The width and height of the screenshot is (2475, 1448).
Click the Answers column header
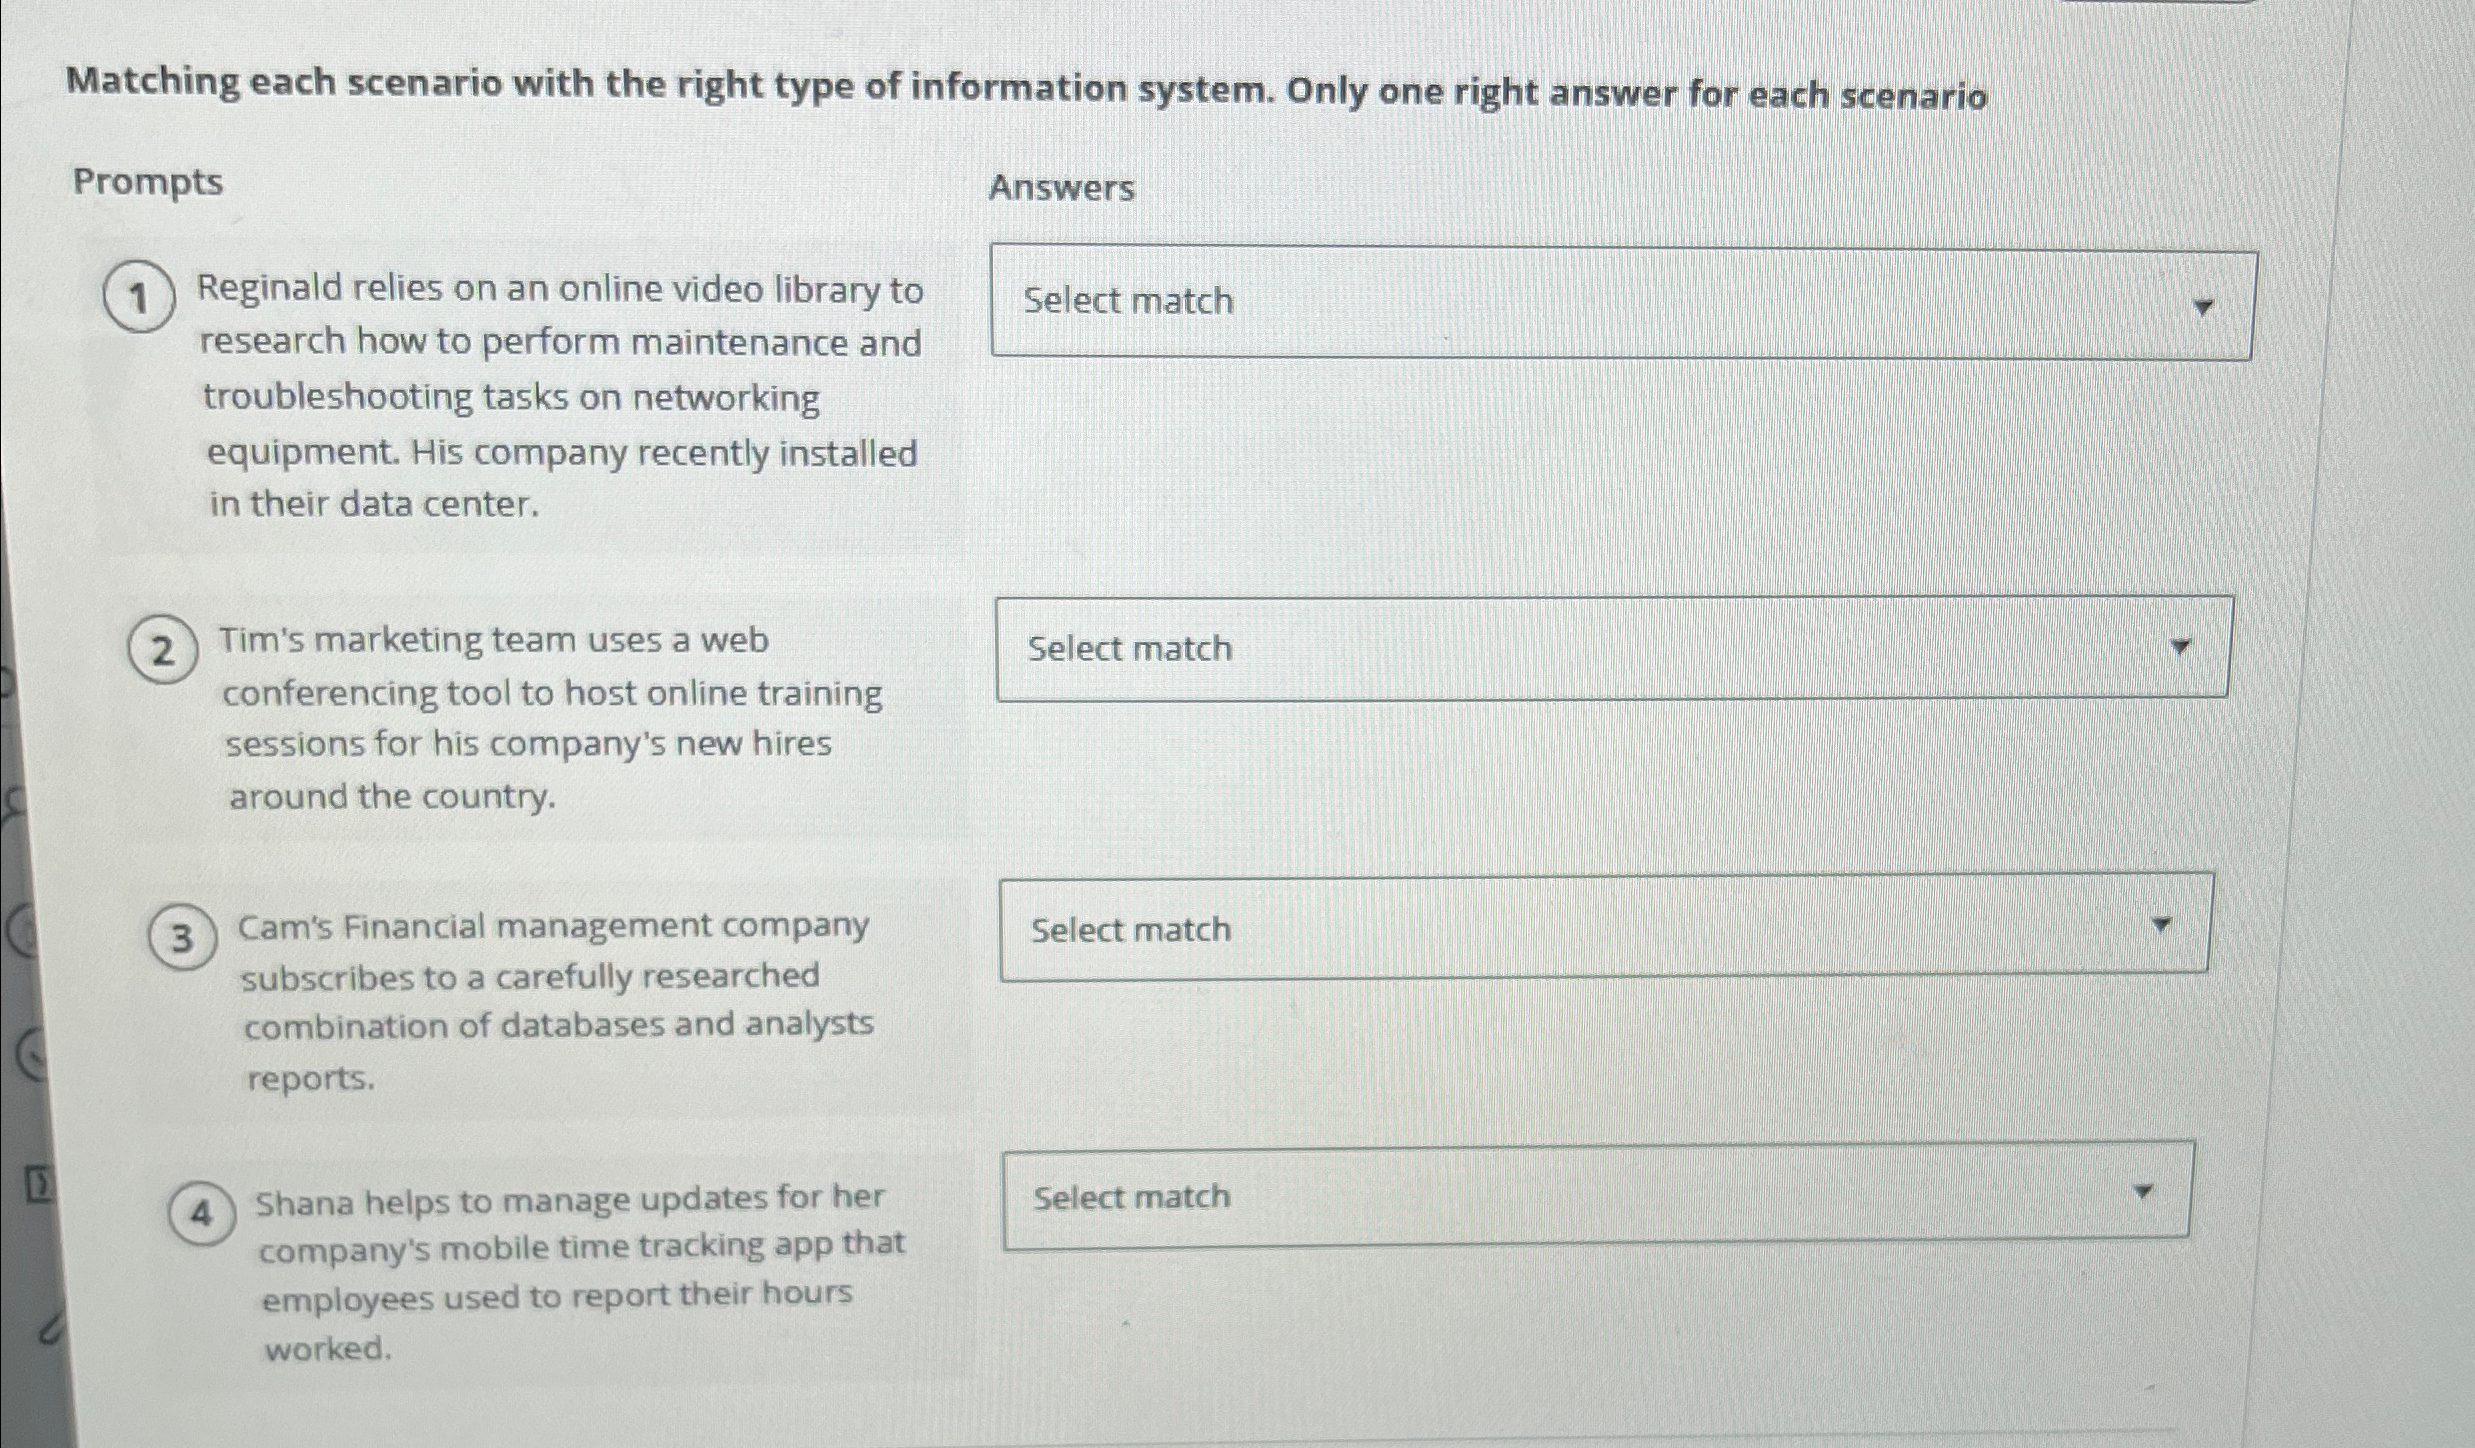pyautogui.click(x=1062, y=188)
